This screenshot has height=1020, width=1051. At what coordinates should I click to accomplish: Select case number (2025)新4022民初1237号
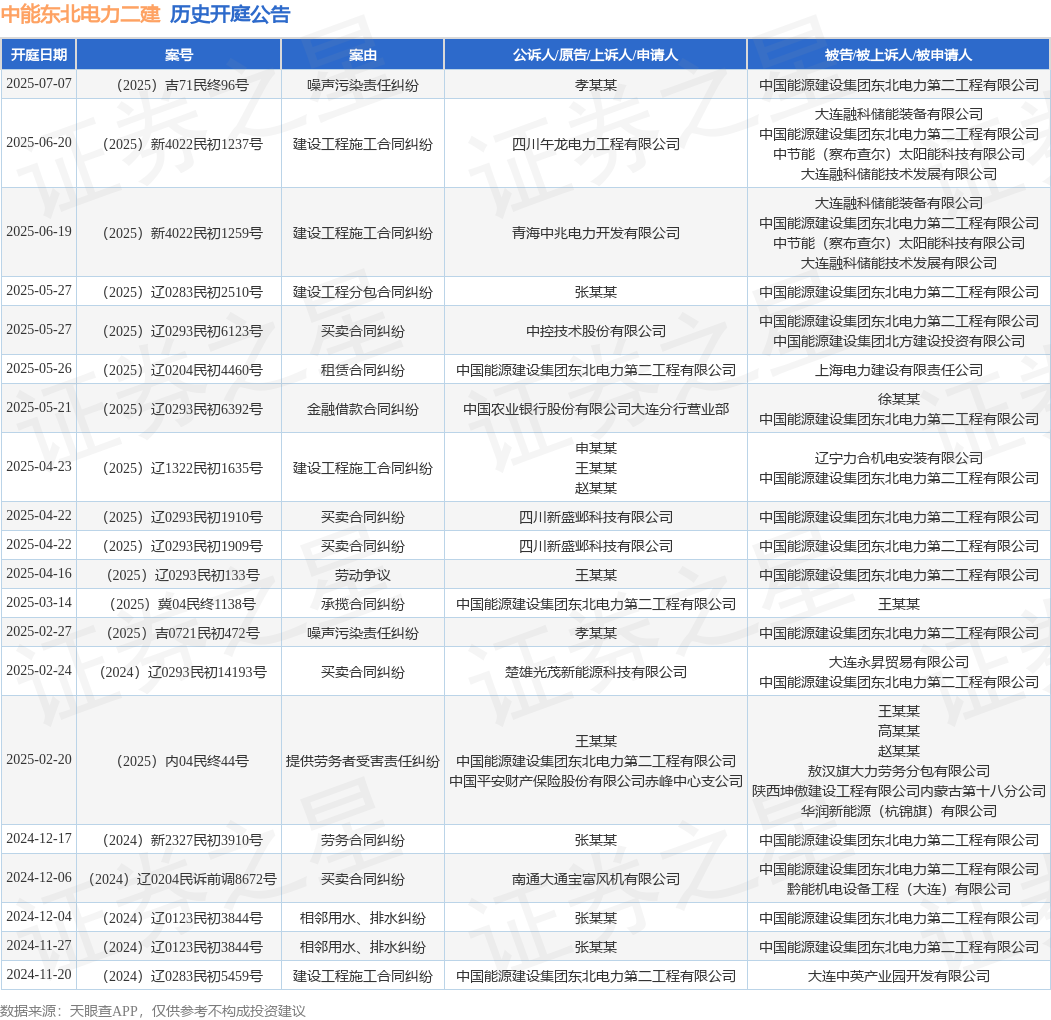pos(179,144)
